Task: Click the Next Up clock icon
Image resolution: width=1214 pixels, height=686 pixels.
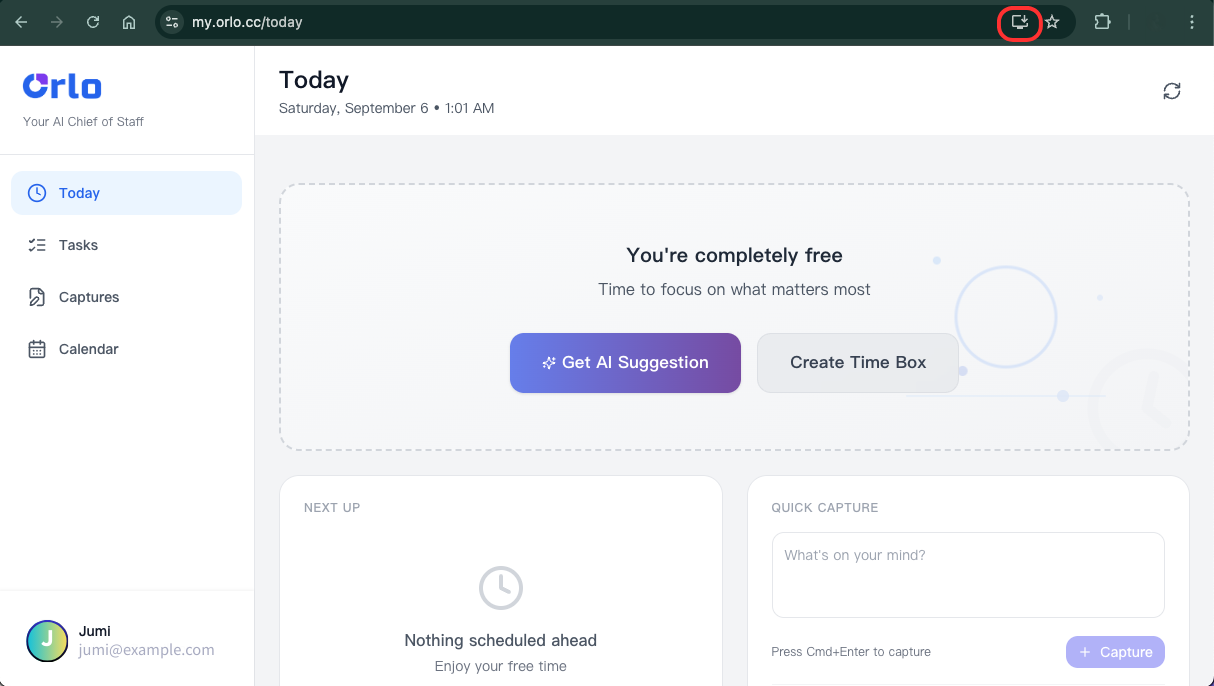Action: 500,588
